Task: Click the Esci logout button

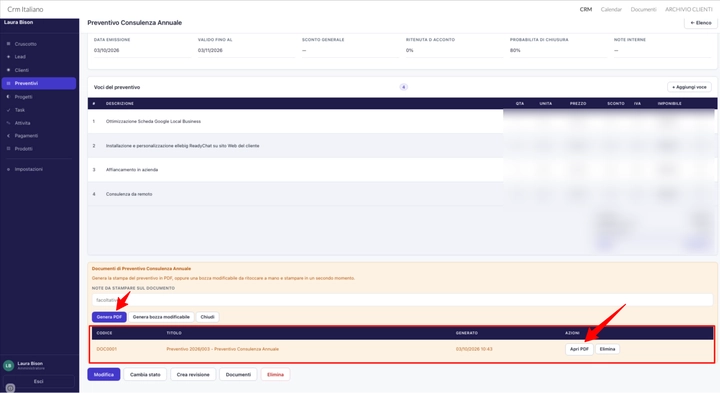Action: coord(39,382)
